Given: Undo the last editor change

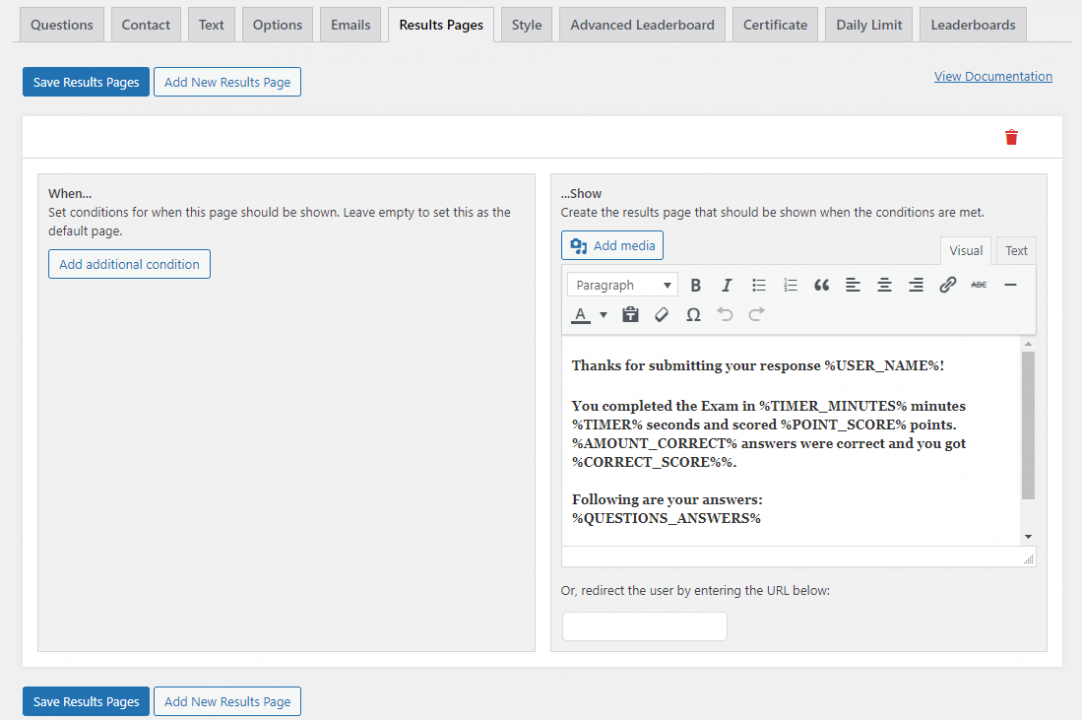Looking at the screenshot, I should 724,314.
